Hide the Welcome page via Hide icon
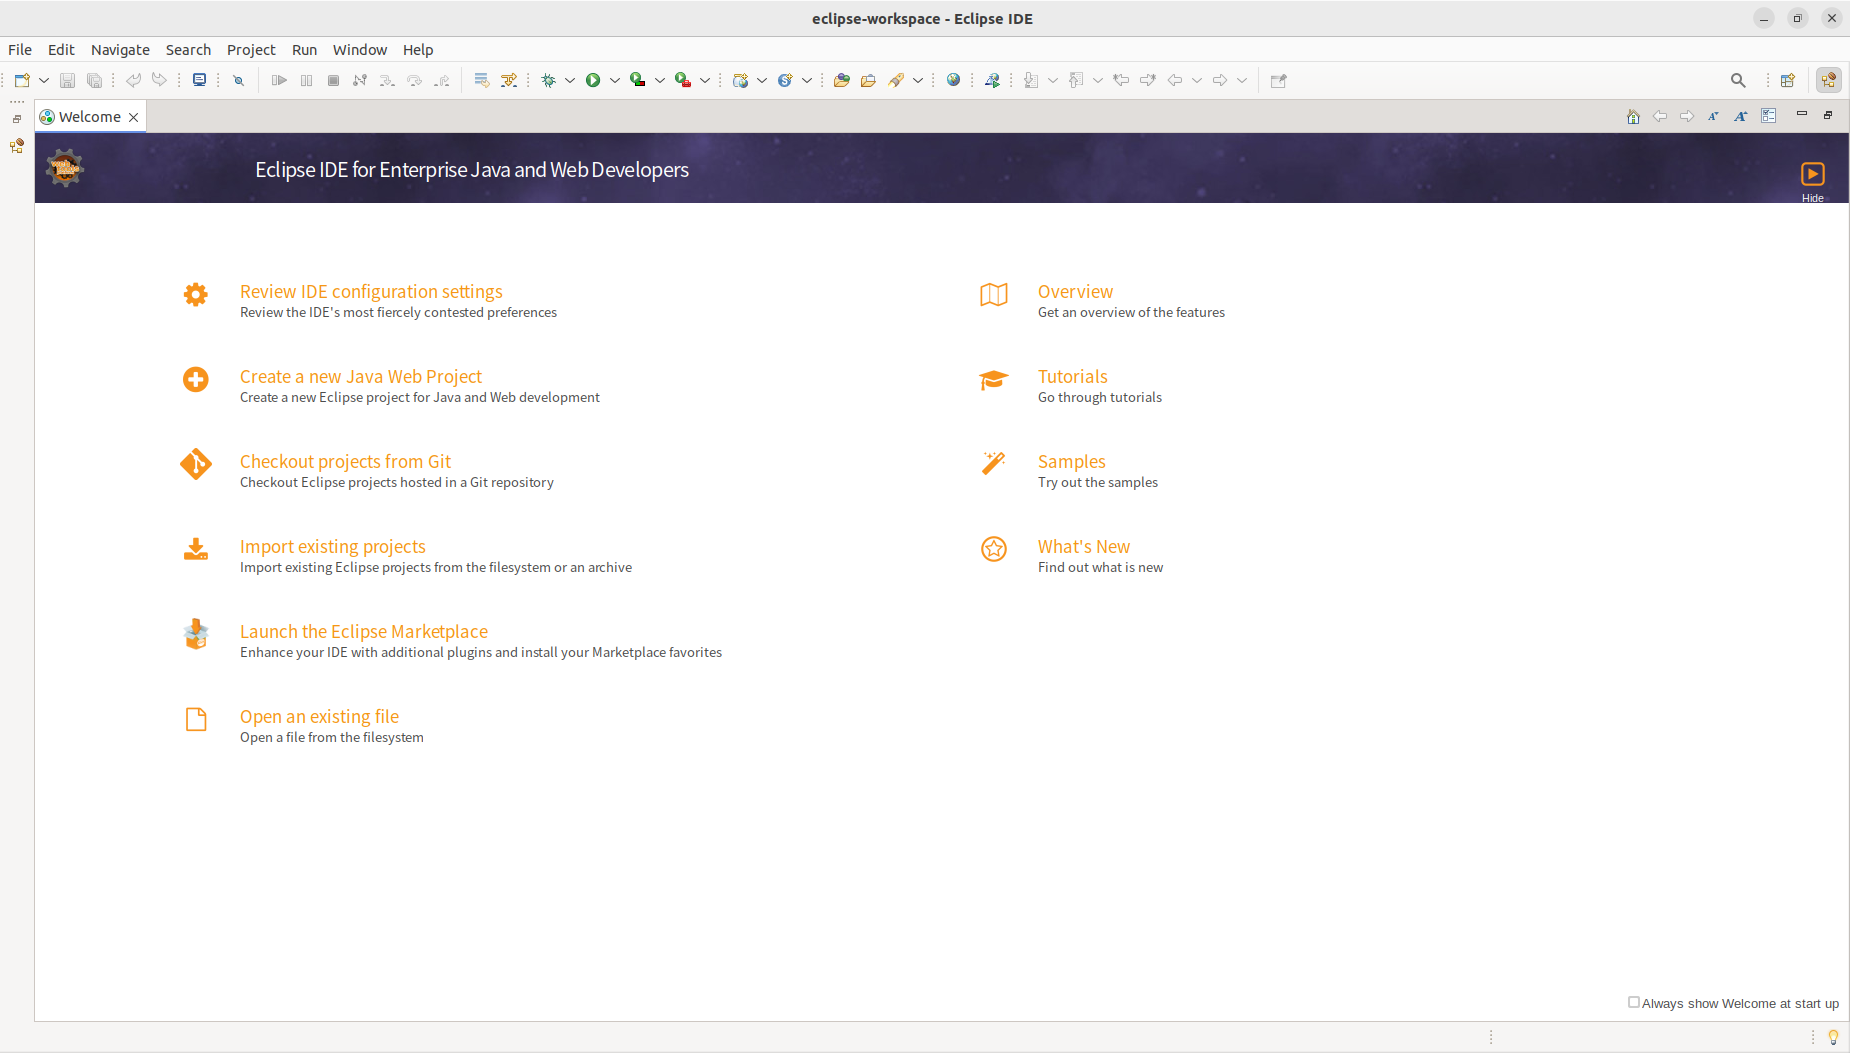1850x1053 pixels. point(1813,174)
